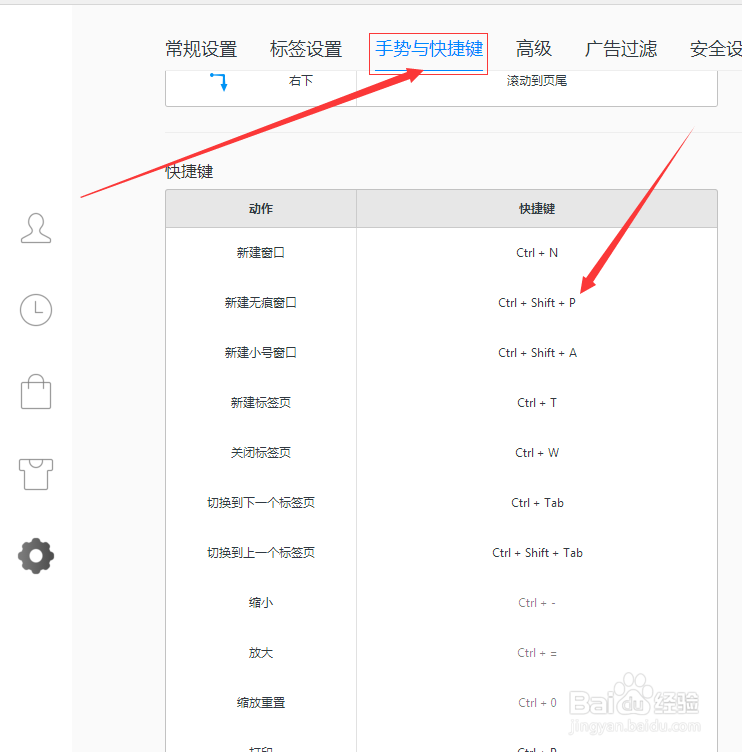Switch to the 标签设置 tab
Viewport: 742px width, 752px height.
[x=306, y=49]
